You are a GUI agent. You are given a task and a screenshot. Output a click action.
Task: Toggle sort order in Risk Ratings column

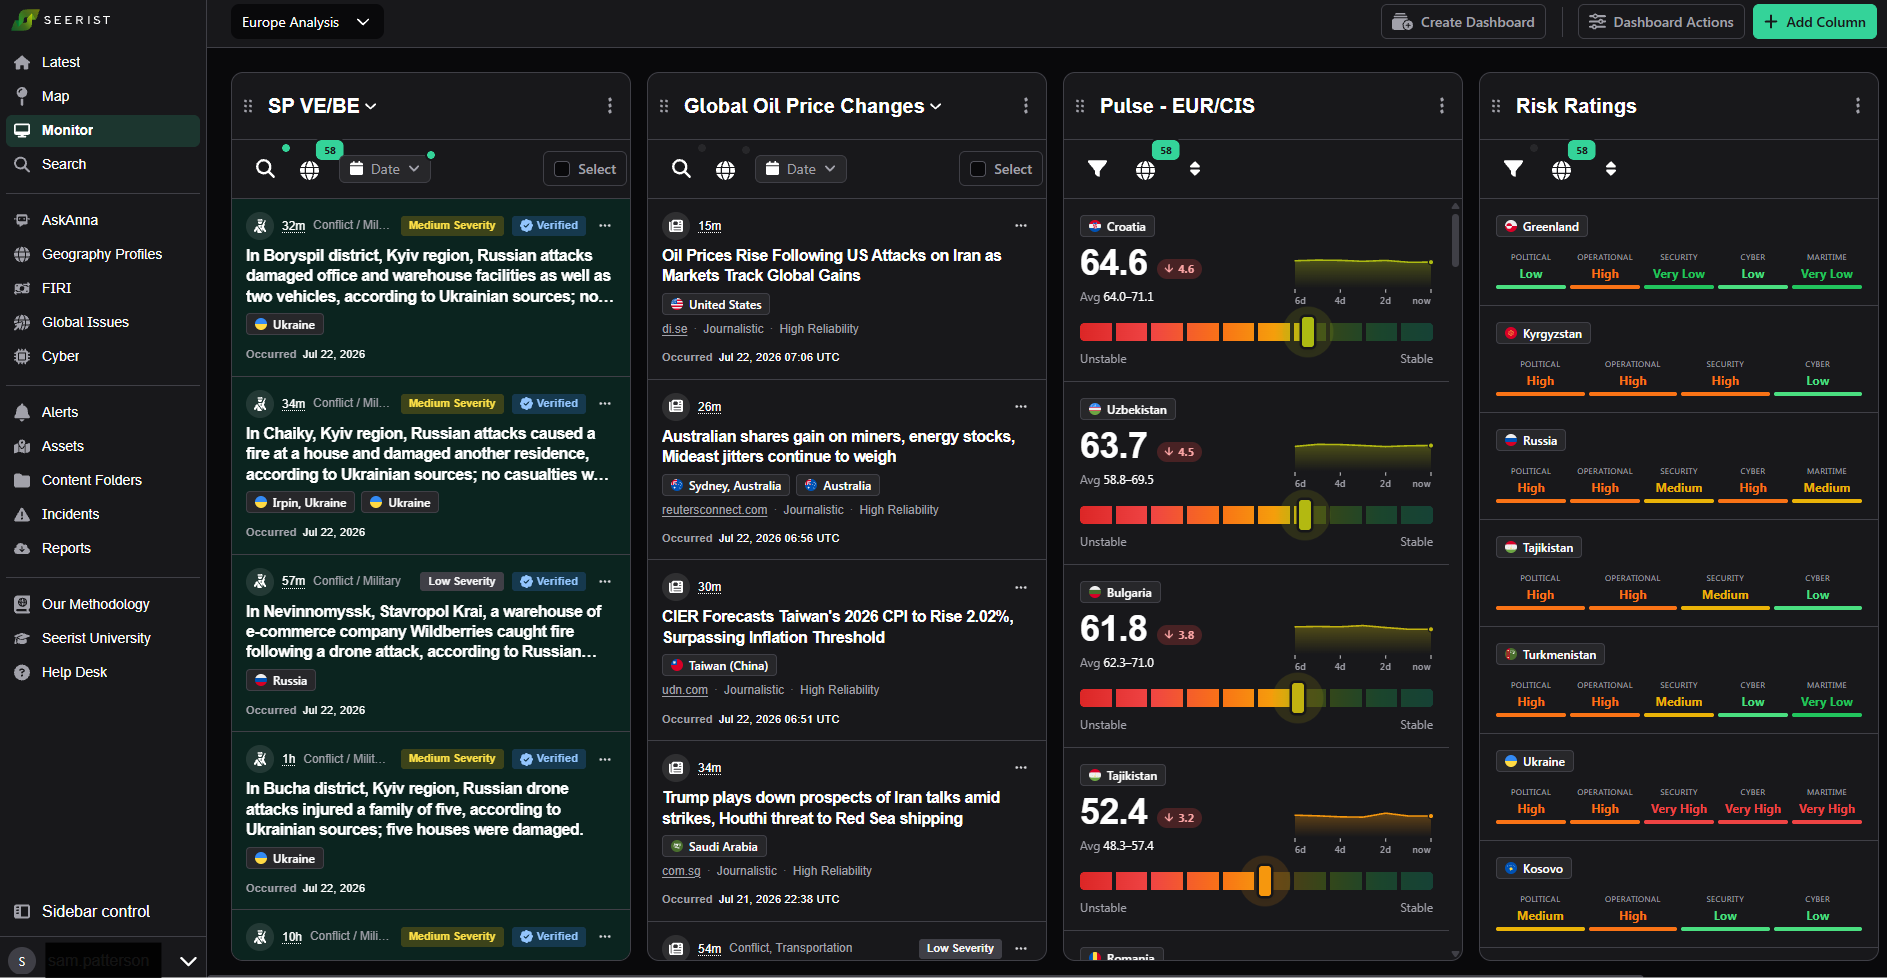pyautogui.click(x=1611, y=169)
